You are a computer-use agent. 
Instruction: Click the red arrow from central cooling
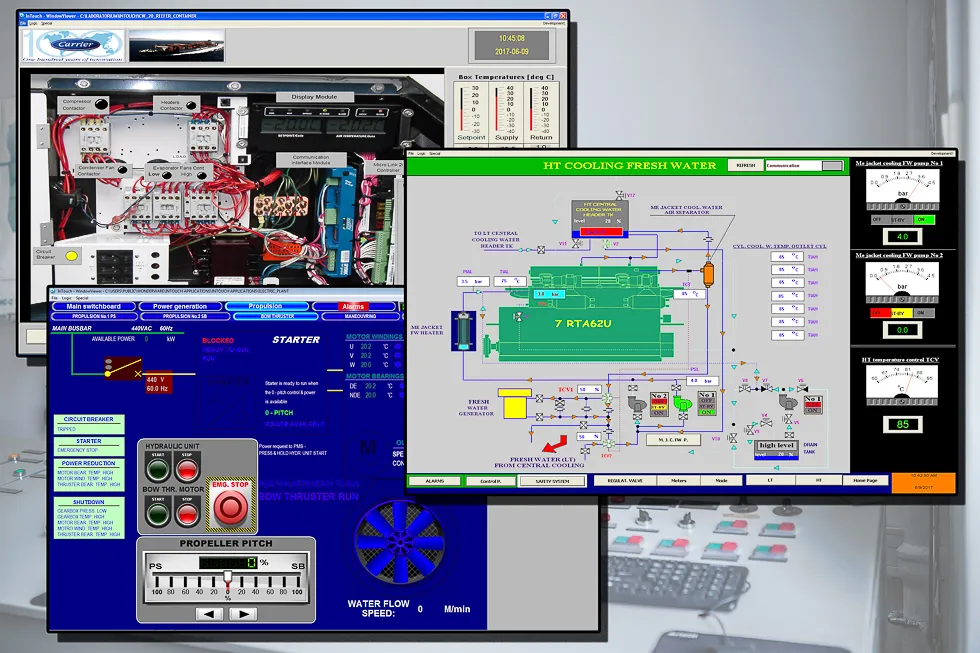click(554, 444)
